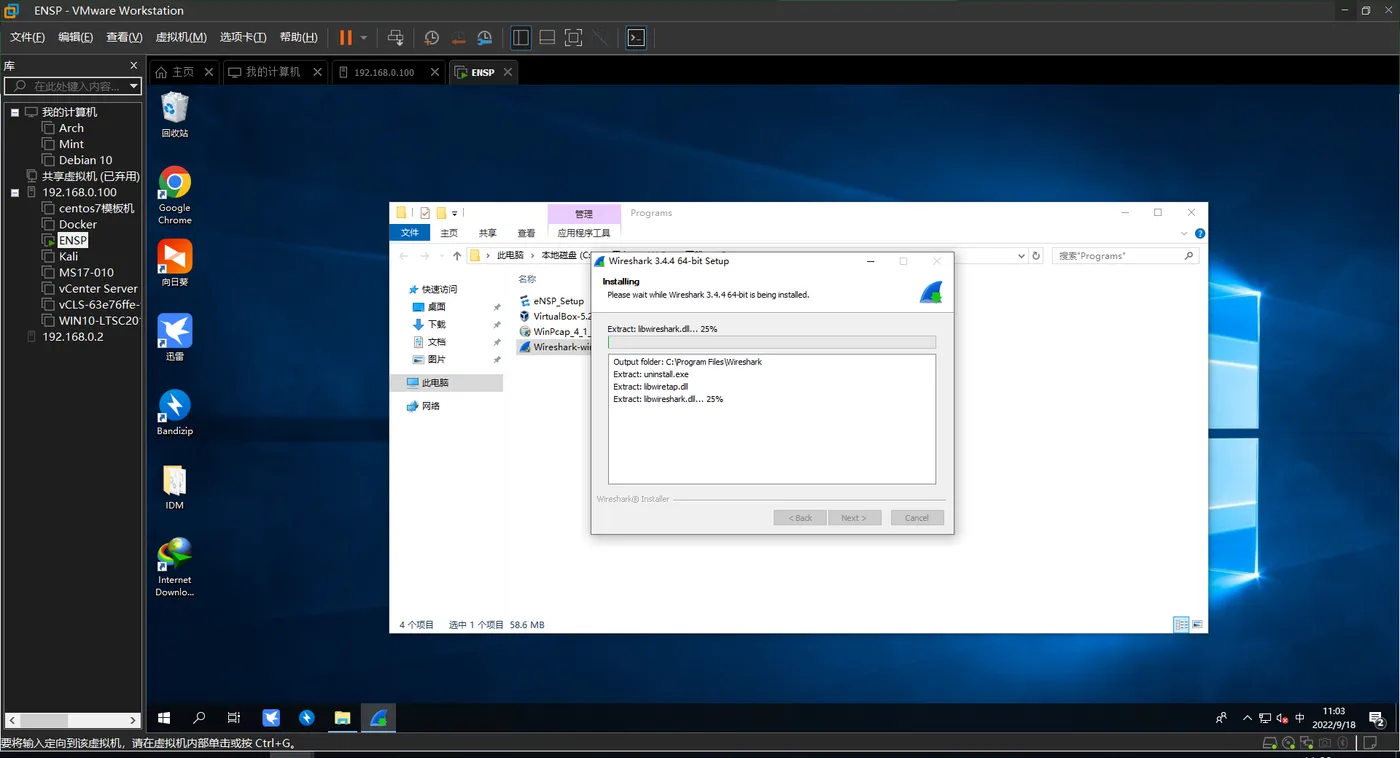Click the Wireshark installer taskbar icon

pos(378,718)
